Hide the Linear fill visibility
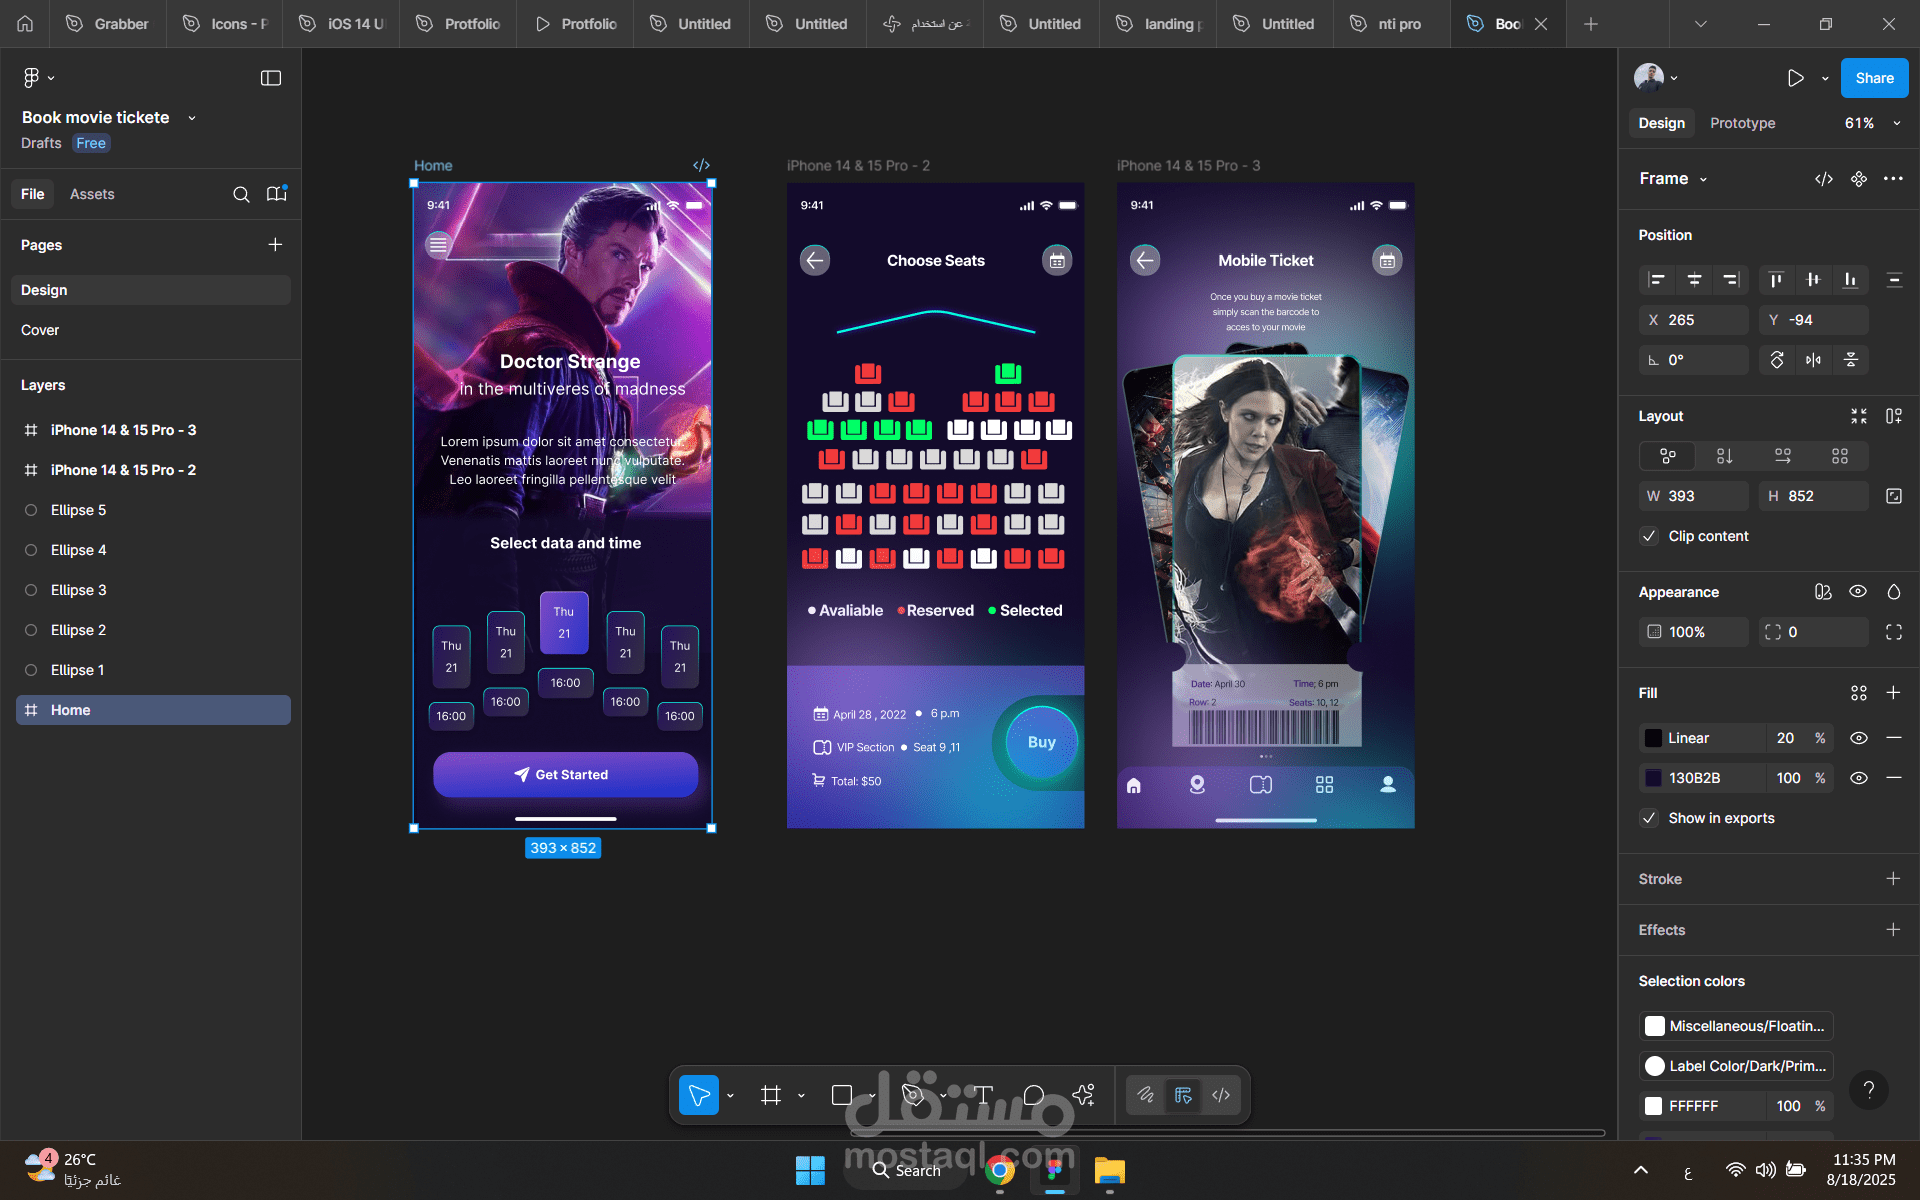 [1858, 738]
